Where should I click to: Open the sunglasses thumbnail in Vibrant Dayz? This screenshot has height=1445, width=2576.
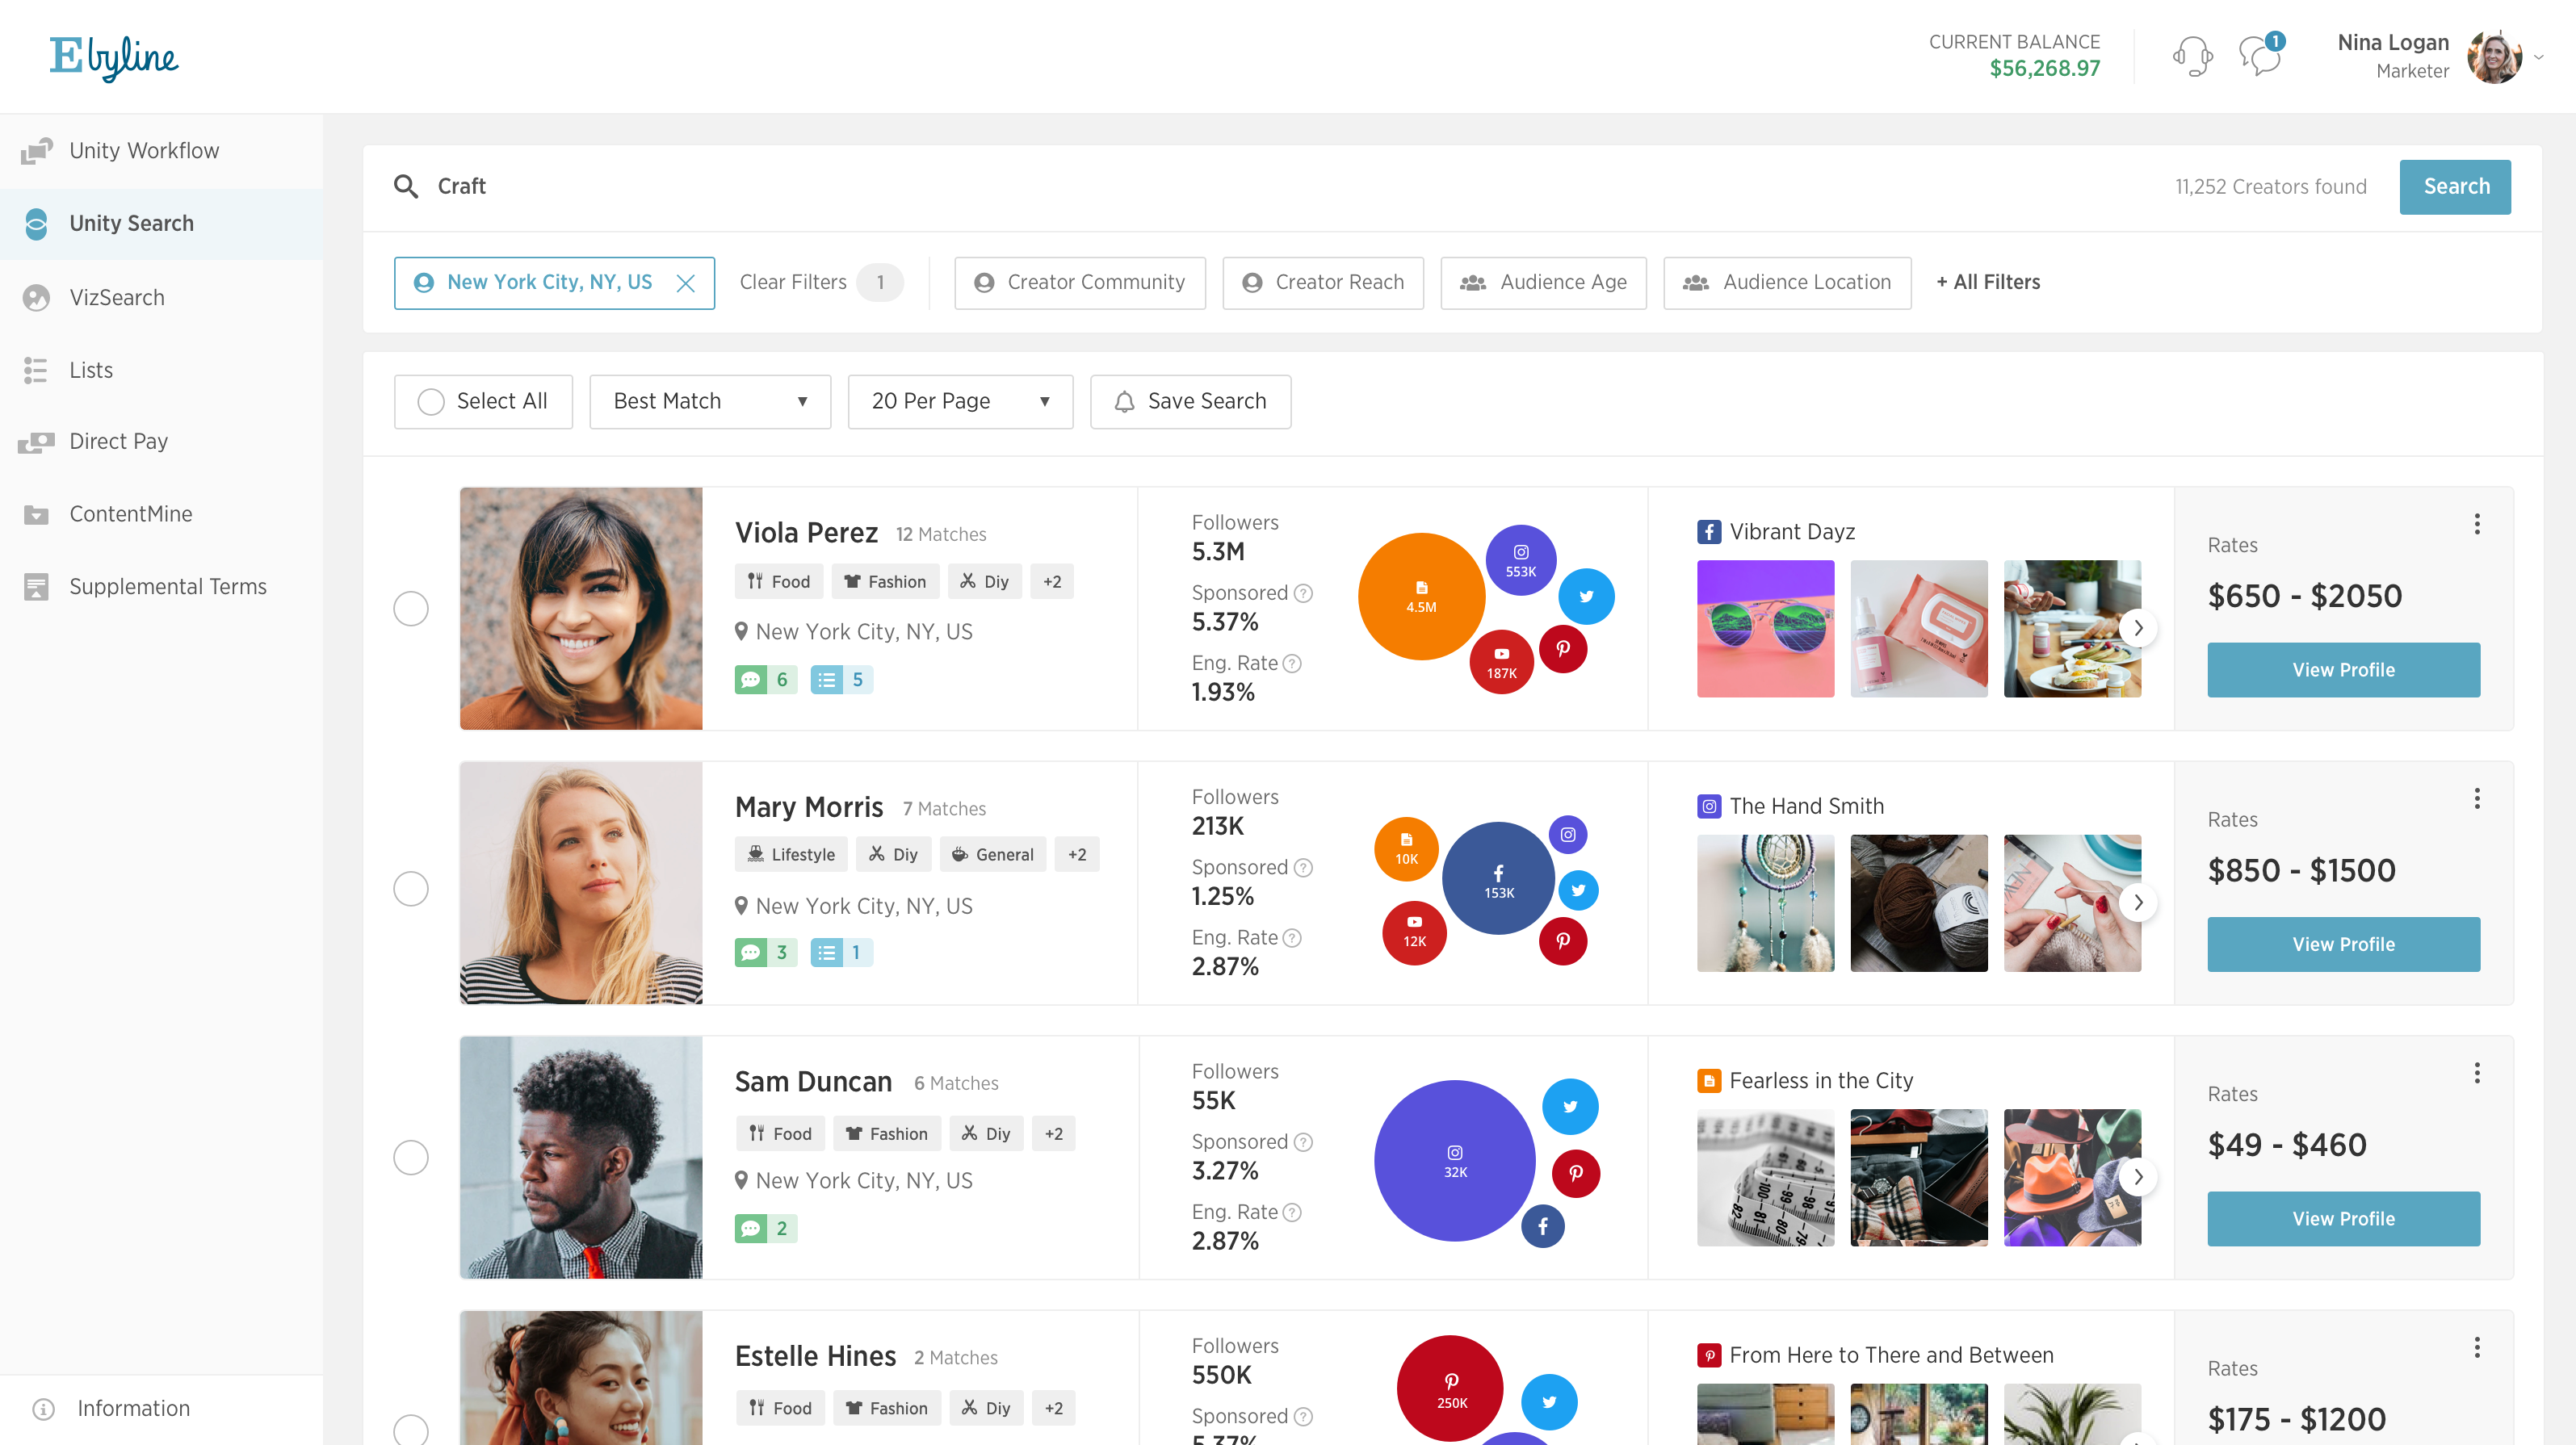click(x=1765, y=629)
